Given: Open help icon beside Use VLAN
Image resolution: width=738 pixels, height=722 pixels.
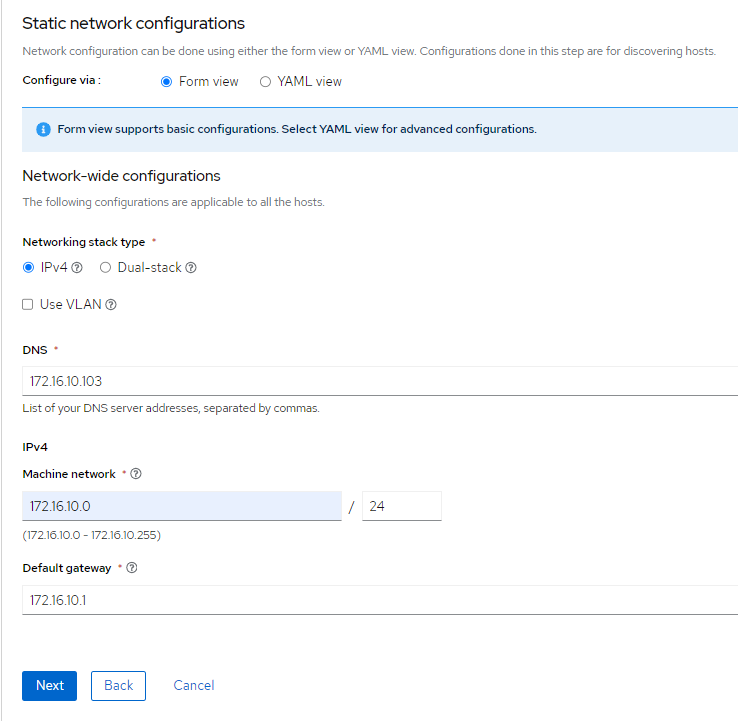Looking at the screenshot, I should point(111,305).
